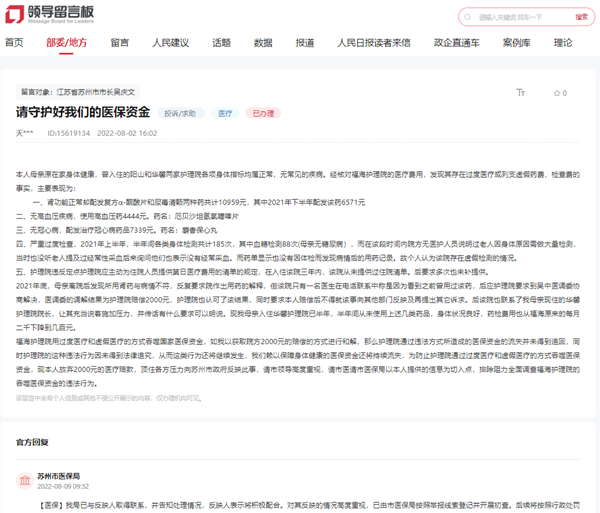Viewport: 600px width, 513px height.
Task: Click the 留言对象 江苏省苏州市市长 label
Action: point(78,92)
